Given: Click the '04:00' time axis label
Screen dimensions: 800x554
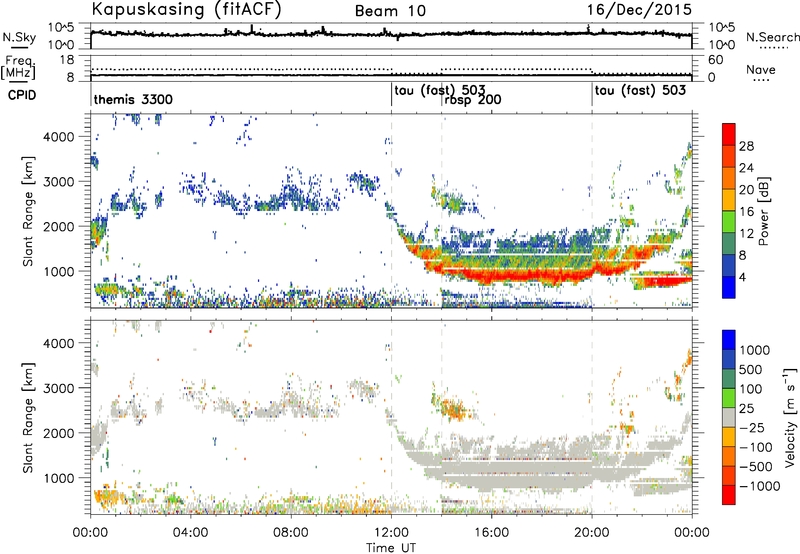Looking at the screenshot, I should pyautogui.click(x=190, y=533).
